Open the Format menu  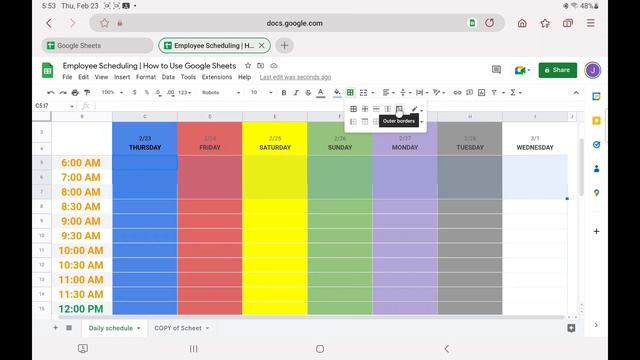pyautogui.click(x=146, y=77)
